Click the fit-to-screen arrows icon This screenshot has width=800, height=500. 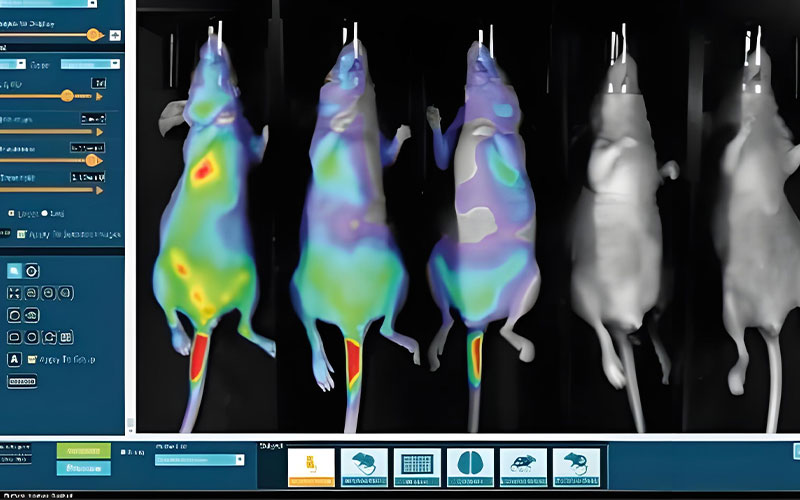(15, 293)
